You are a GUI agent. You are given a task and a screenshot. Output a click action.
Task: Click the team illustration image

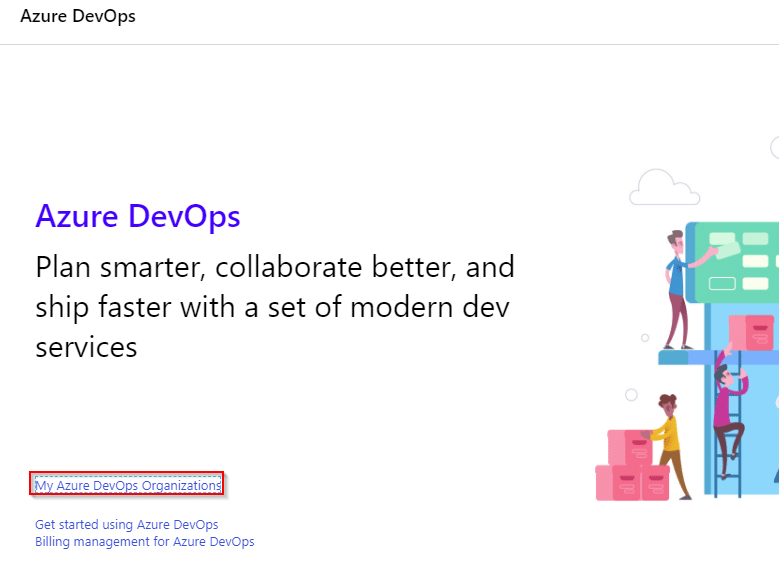[x=687, y=318]
